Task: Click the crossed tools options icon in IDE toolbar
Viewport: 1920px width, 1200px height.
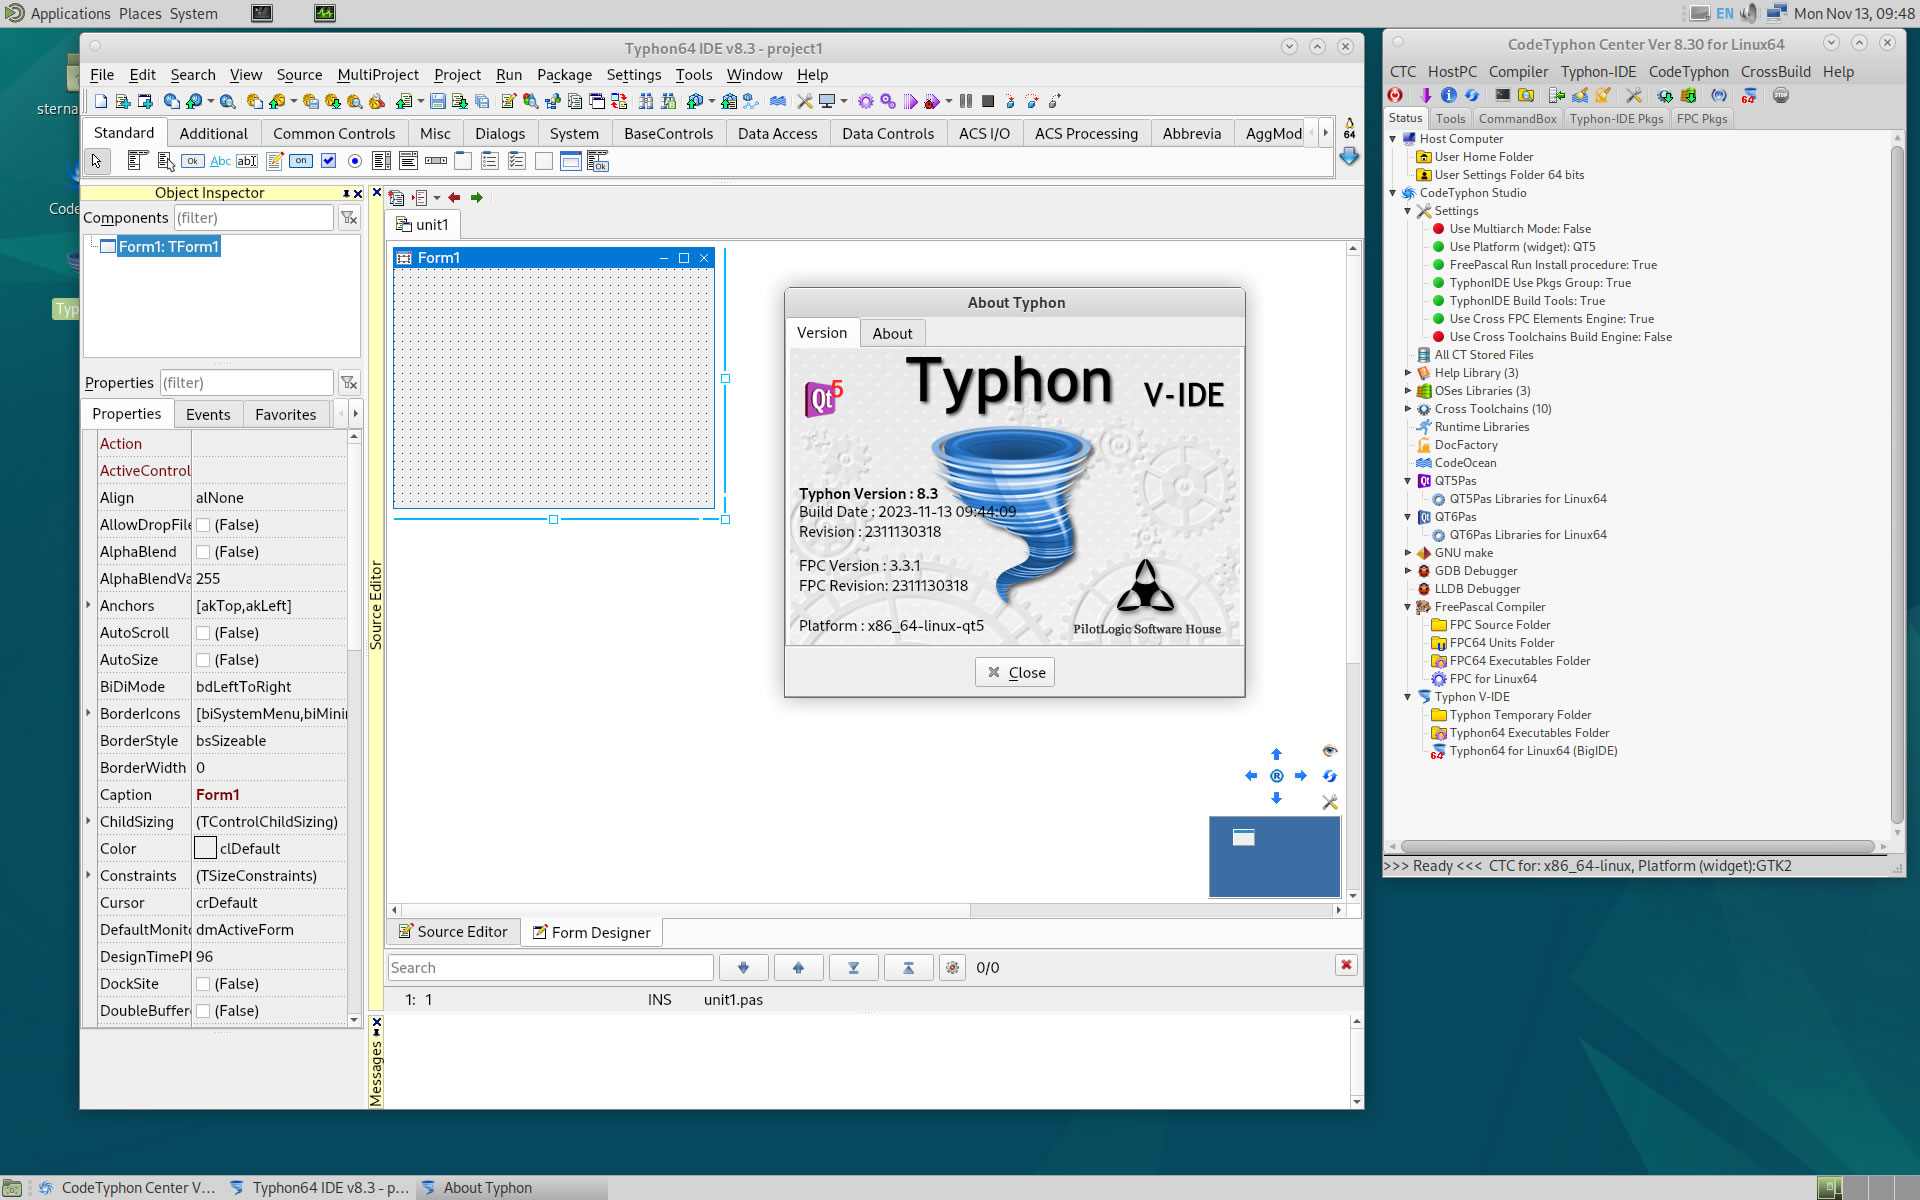Action: tap(805, 101)
